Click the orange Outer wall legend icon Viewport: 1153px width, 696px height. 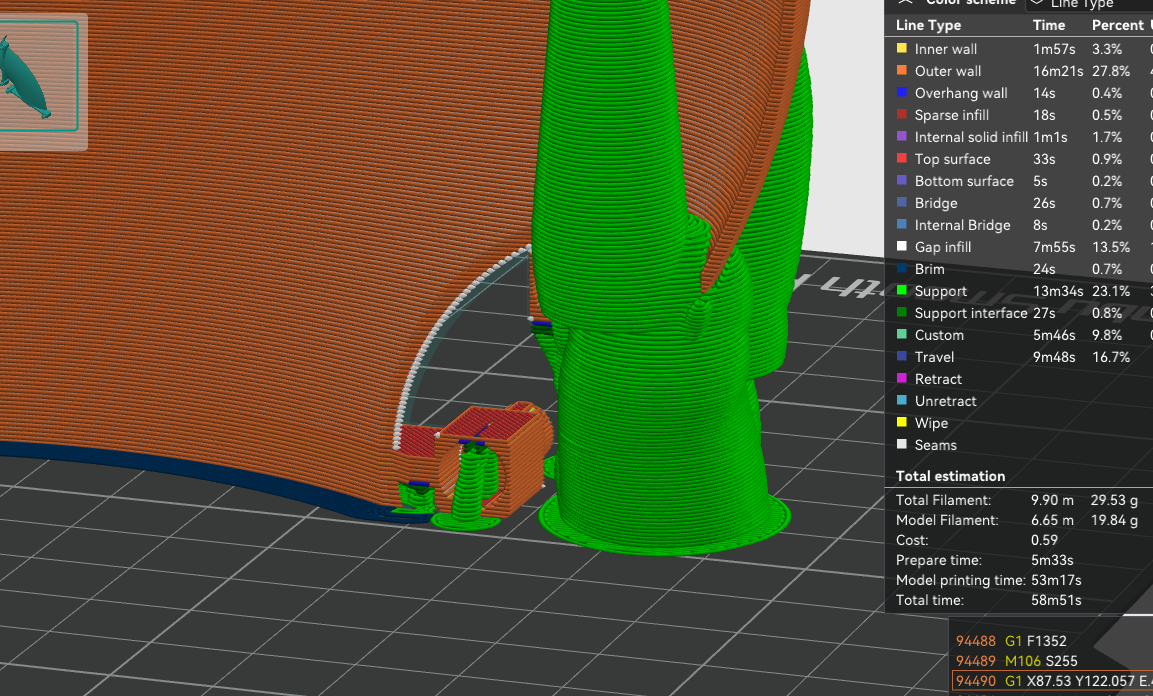click(x=902, y=71)
